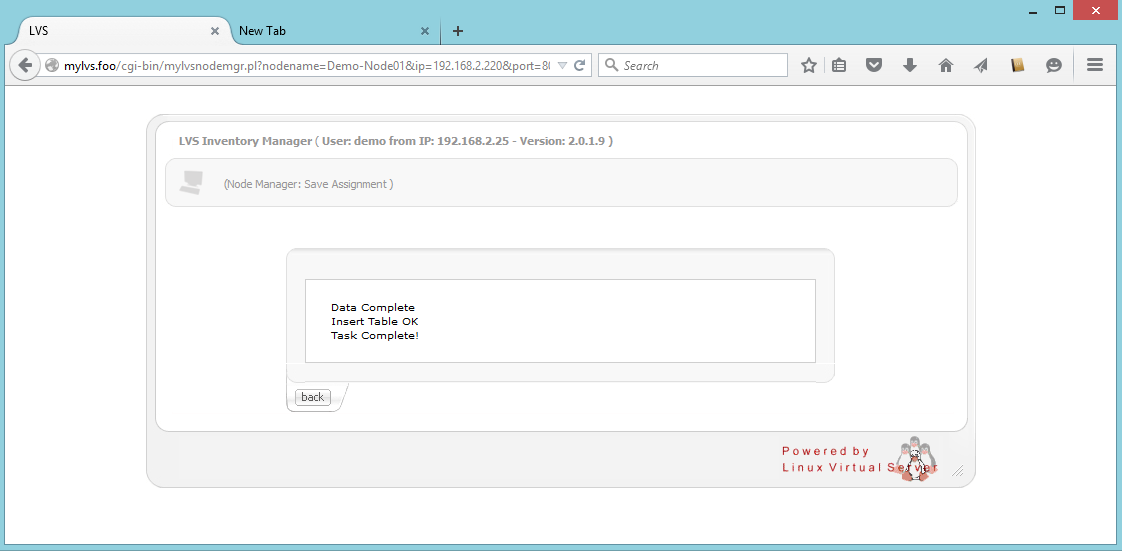Show bookmarks list icon
The image size is (1122, 551).
point(839,65)
